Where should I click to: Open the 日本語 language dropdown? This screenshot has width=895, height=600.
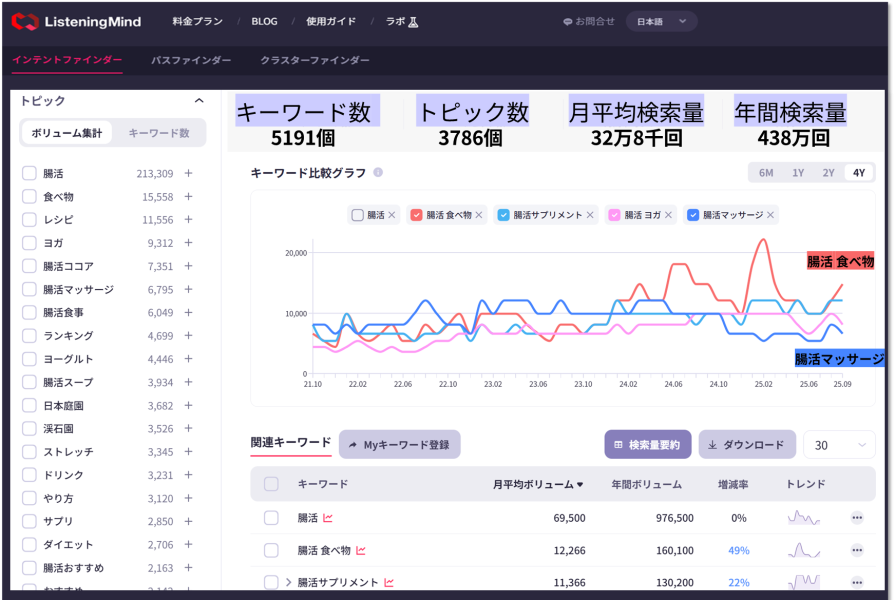[660, 20]
